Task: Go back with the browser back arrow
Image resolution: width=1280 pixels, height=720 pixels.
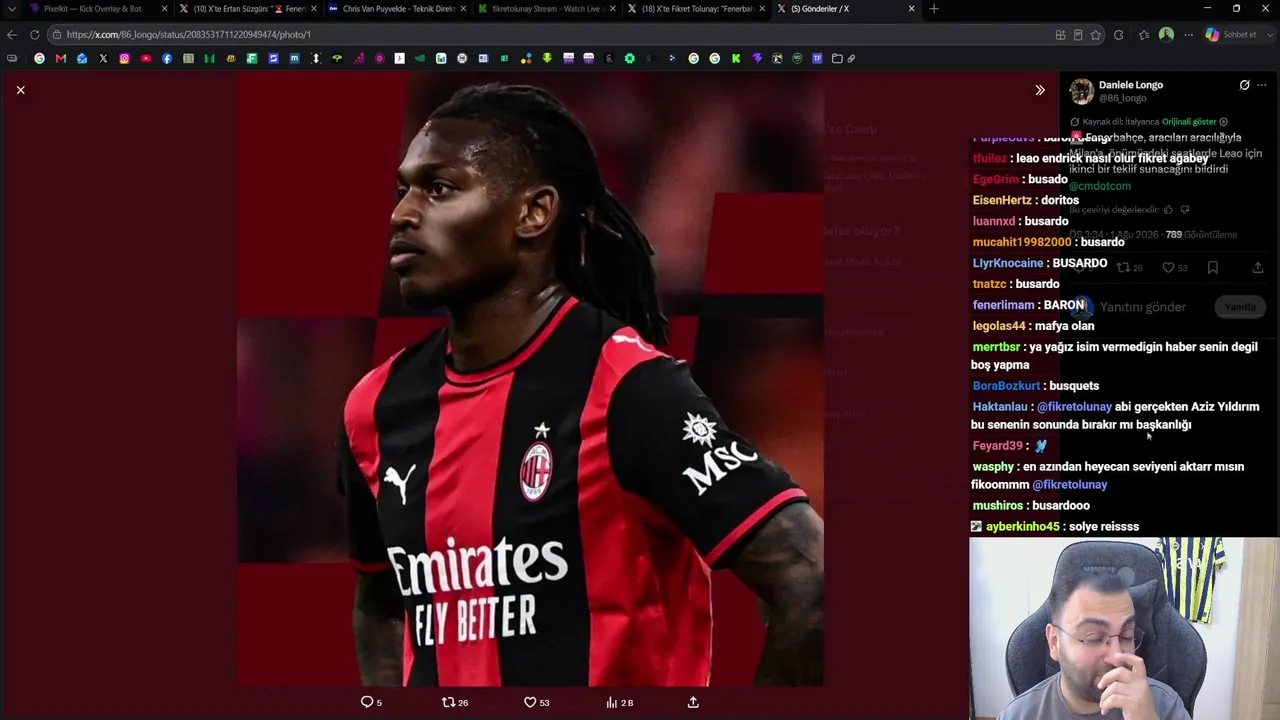Action: tap(12, 35)
